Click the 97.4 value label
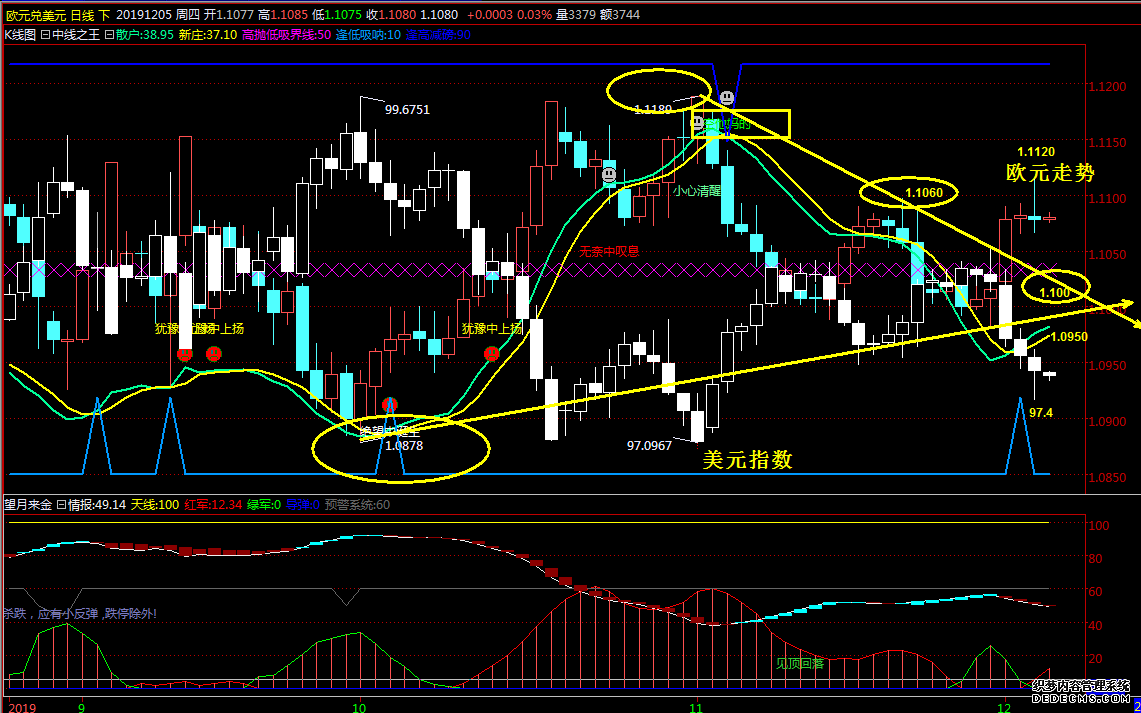Image resolution: width=1141 pixels, height=713 pixels. click(1041, 413)
